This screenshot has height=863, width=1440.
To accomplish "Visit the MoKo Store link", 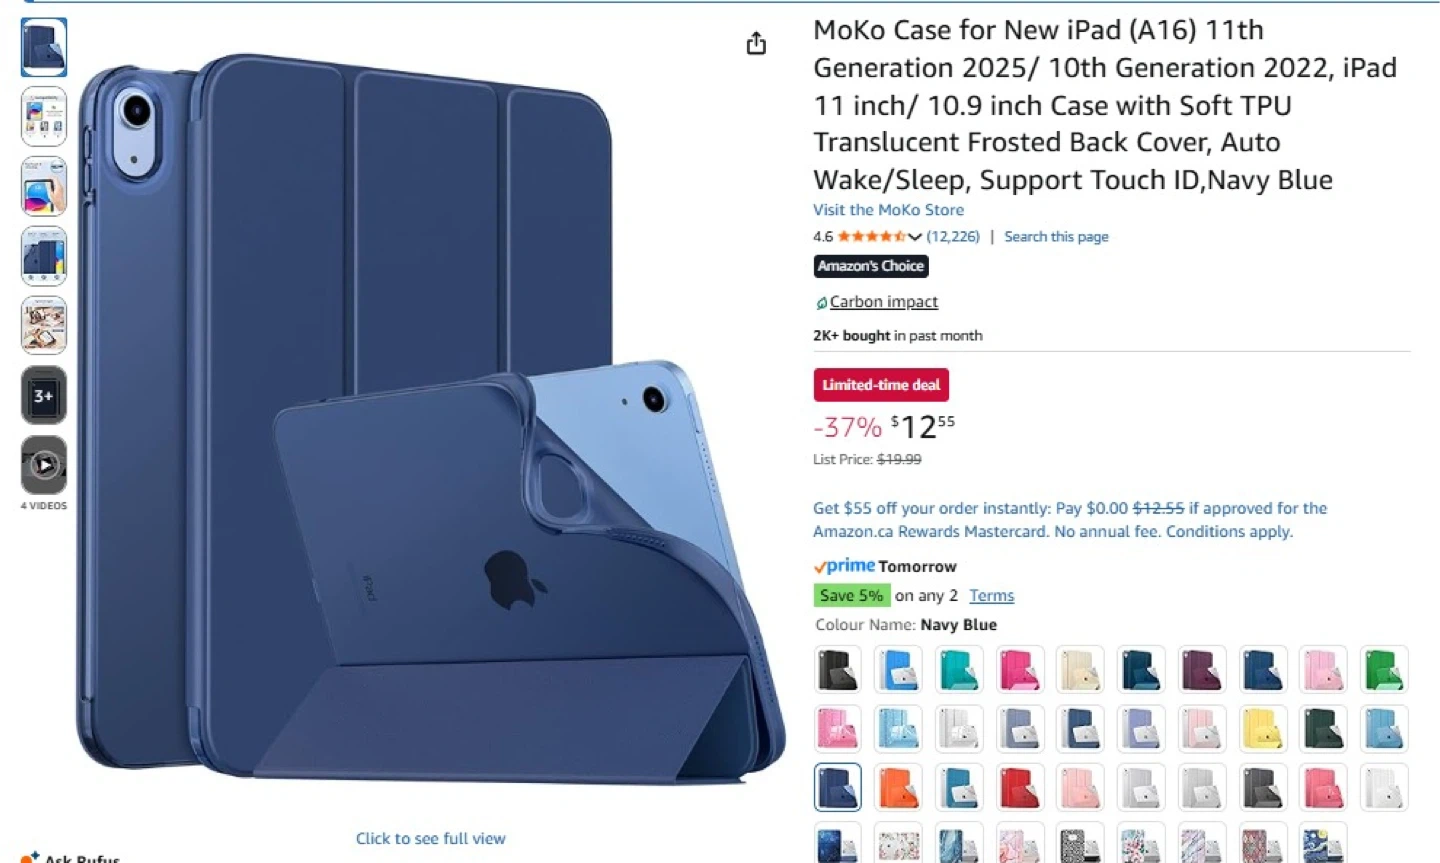I will 888,210.
